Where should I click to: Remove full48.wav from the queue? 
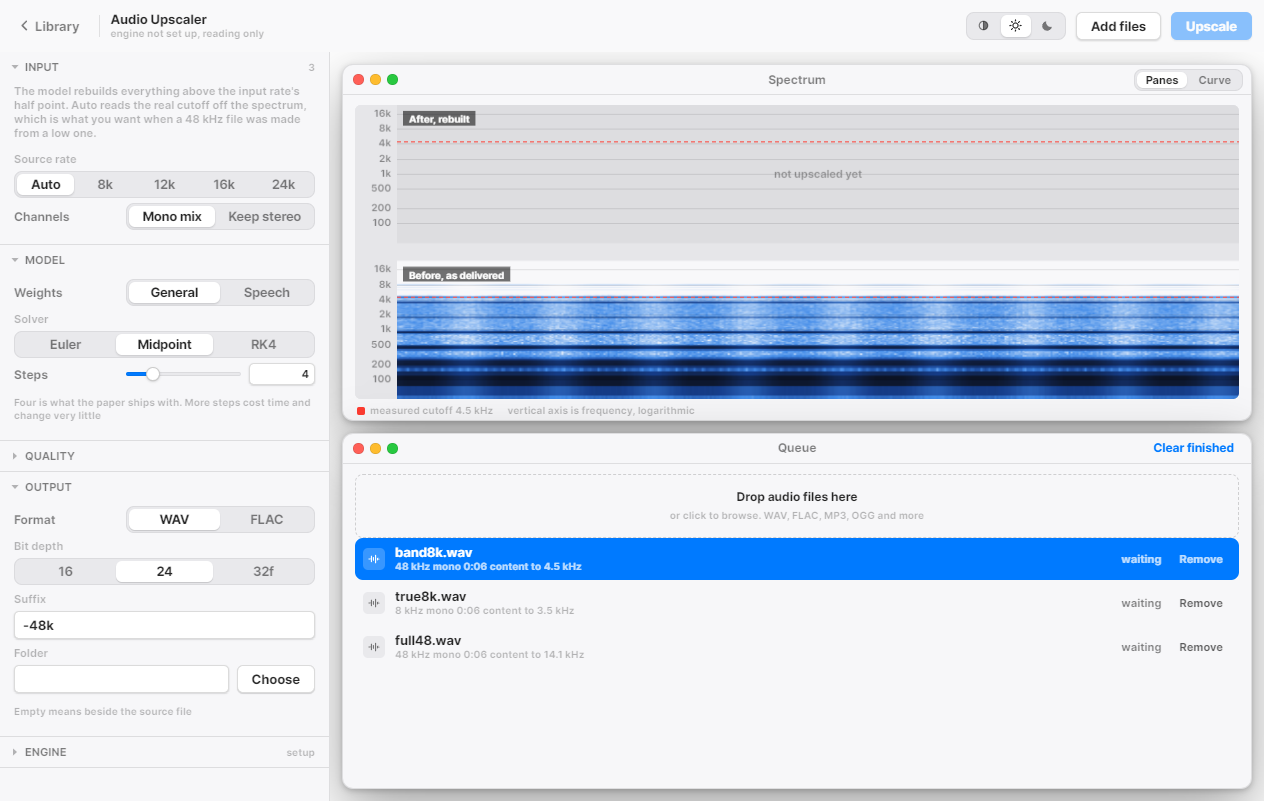point(1201,647)
